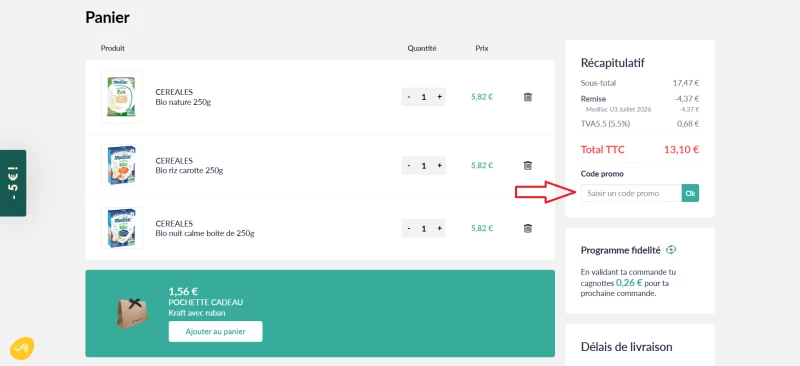This screenshot has width=800, height=366.
Task: Open the yellow chat widget icon
Action: (22, 348)
